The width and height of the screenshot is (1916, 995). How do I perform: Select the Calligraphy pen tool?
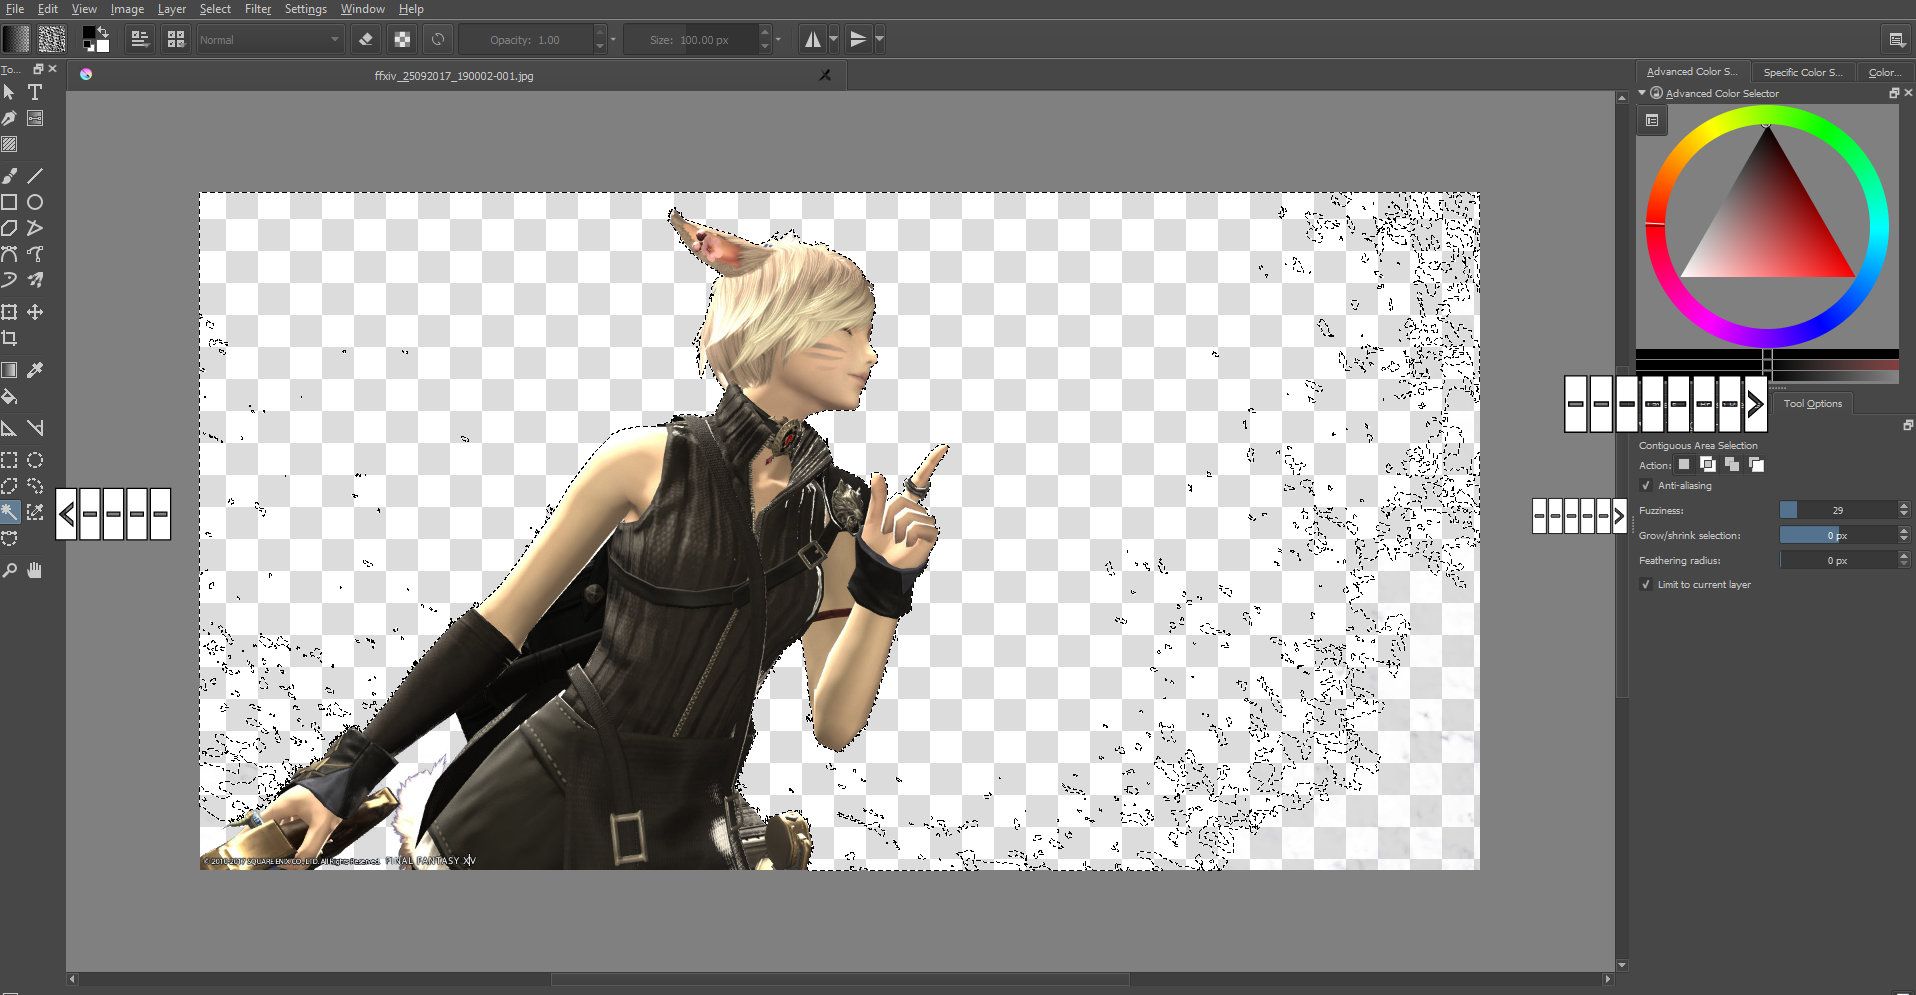point(9,118)
